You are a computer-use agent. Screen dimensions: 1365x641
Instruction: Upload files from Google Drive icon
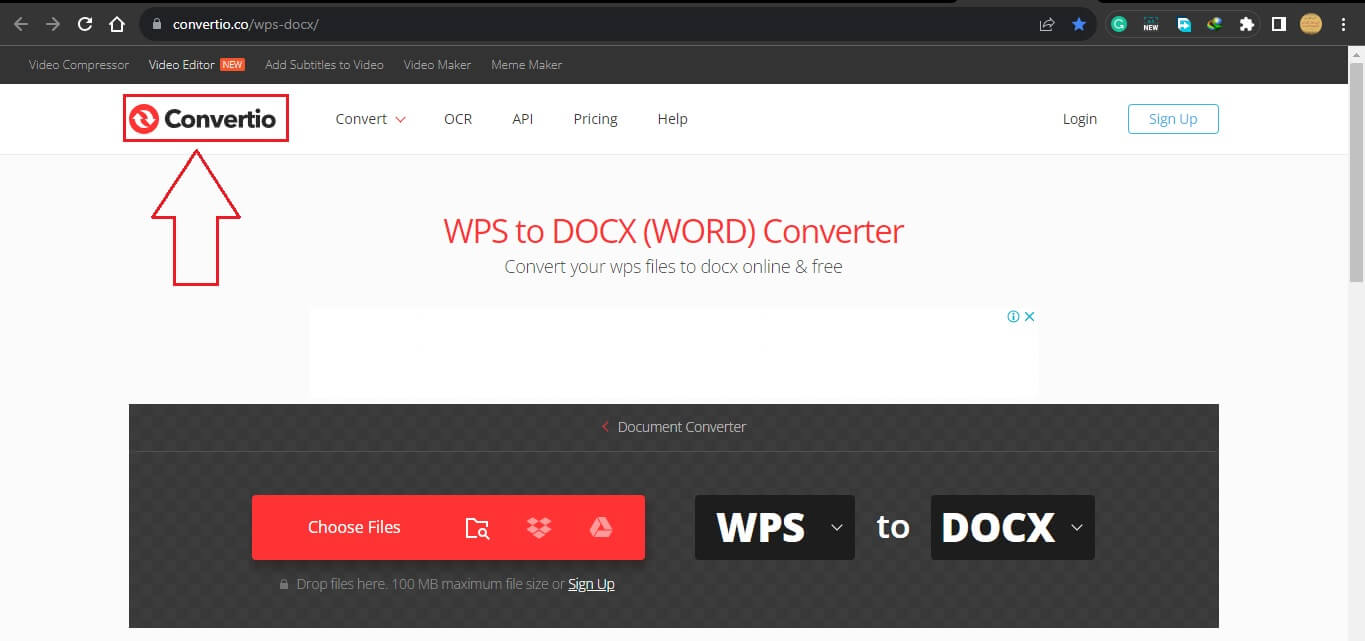601,527
